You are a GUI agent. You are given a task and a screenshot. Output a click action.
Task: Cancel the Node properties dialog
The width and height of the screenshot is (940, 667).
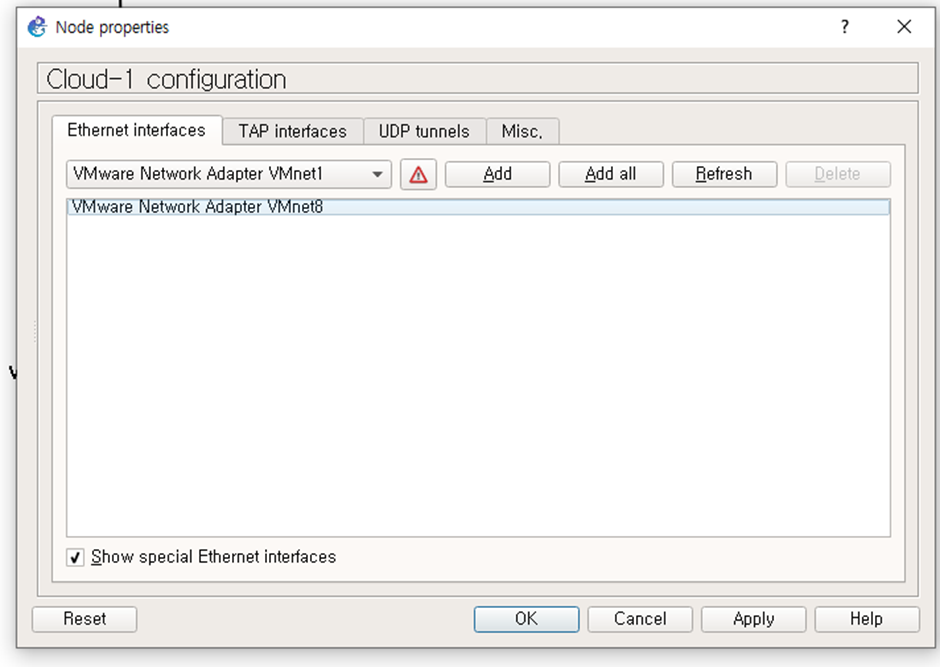pyautogui.click(x=640, y=619)
